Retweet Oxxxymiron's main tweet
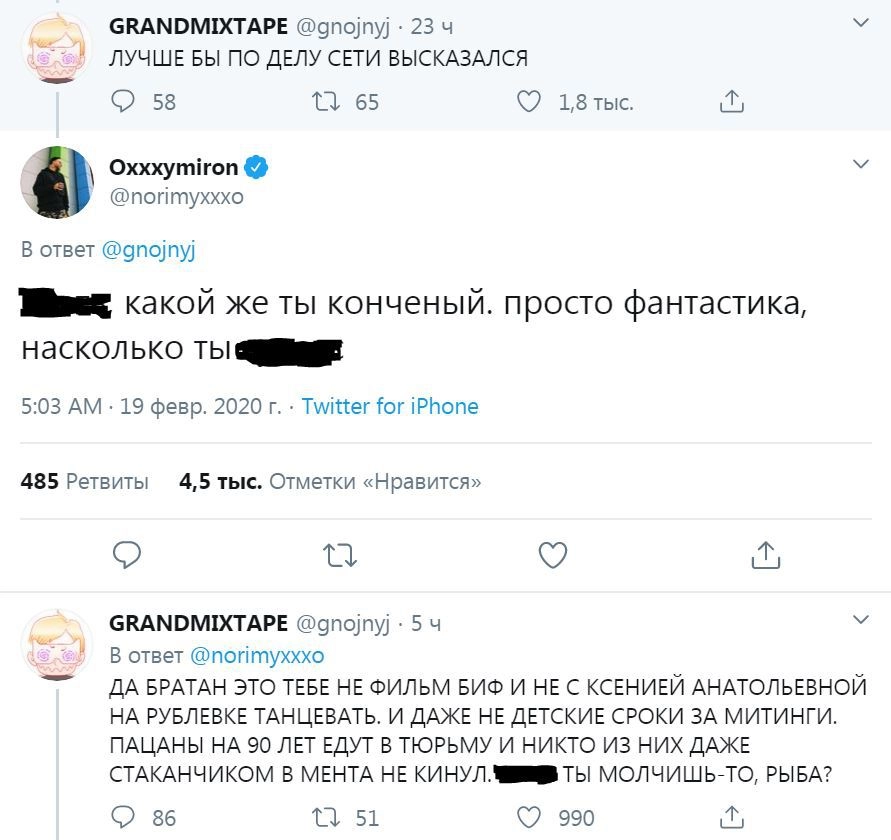This screenshot has height=840, width=891. (340, 553)
